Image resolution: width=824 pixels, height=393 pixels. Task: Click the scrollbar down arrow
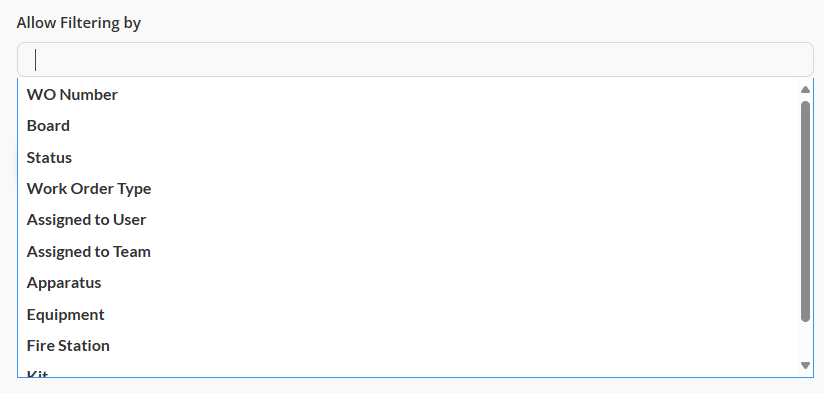(805, 365)
